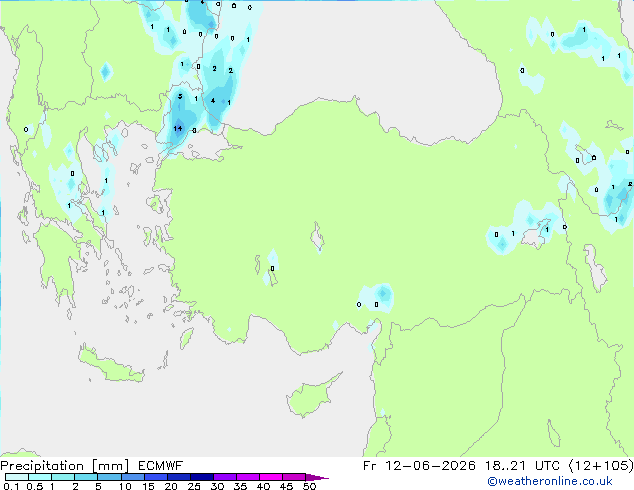Click the '0.5' legend scale label
634x490 pixels.
tap(35, 486)
